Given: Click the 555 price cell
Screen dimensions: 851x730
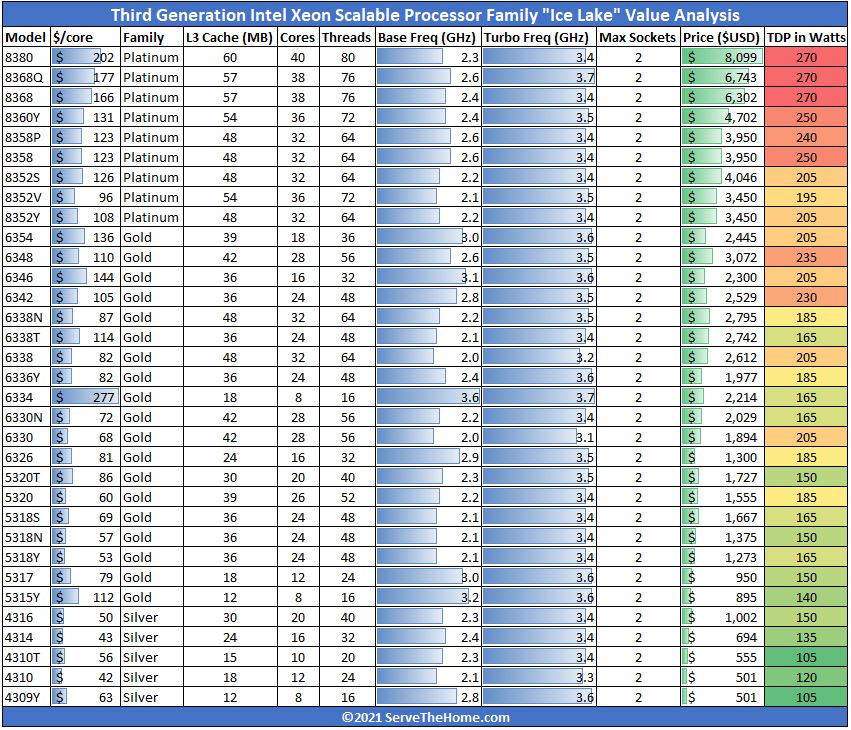Looking at the screenshot, I should click(x=722, y=657).
